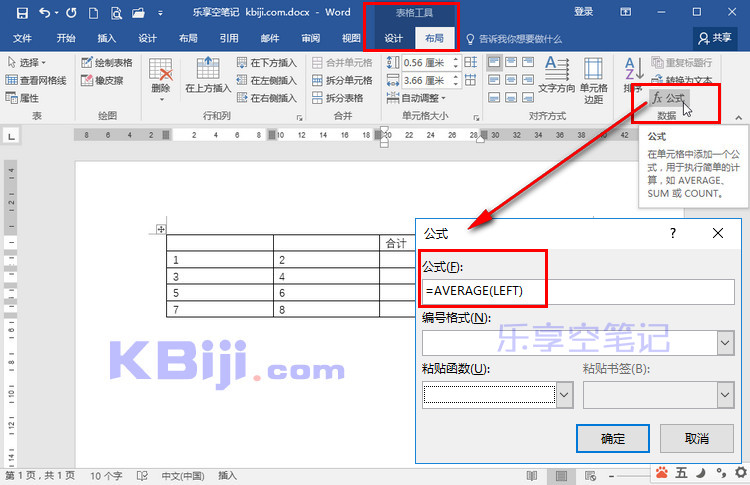Click the distribute rows icon

point(470,62)
